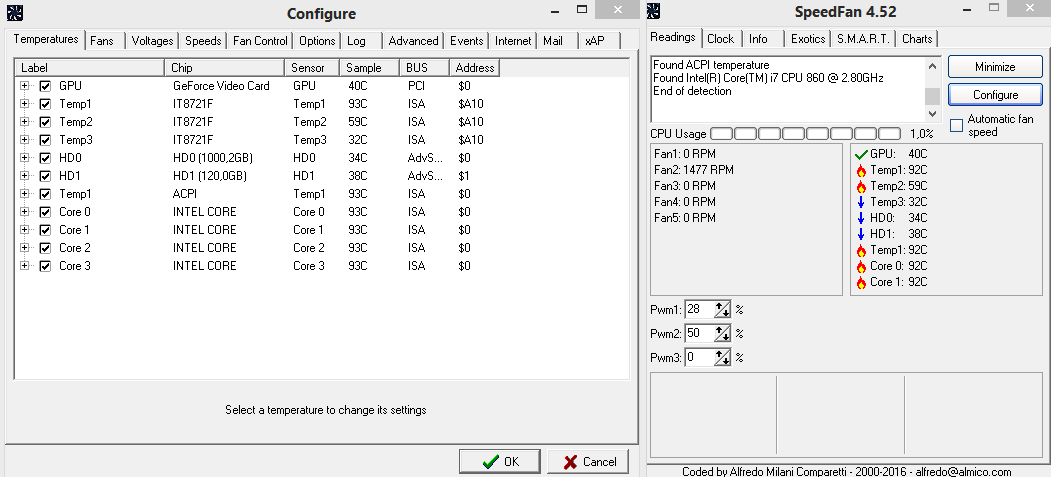Screen dimensions: 1051x479
Task: Uncheck the Core 1 checkbox
Action: 45,230
